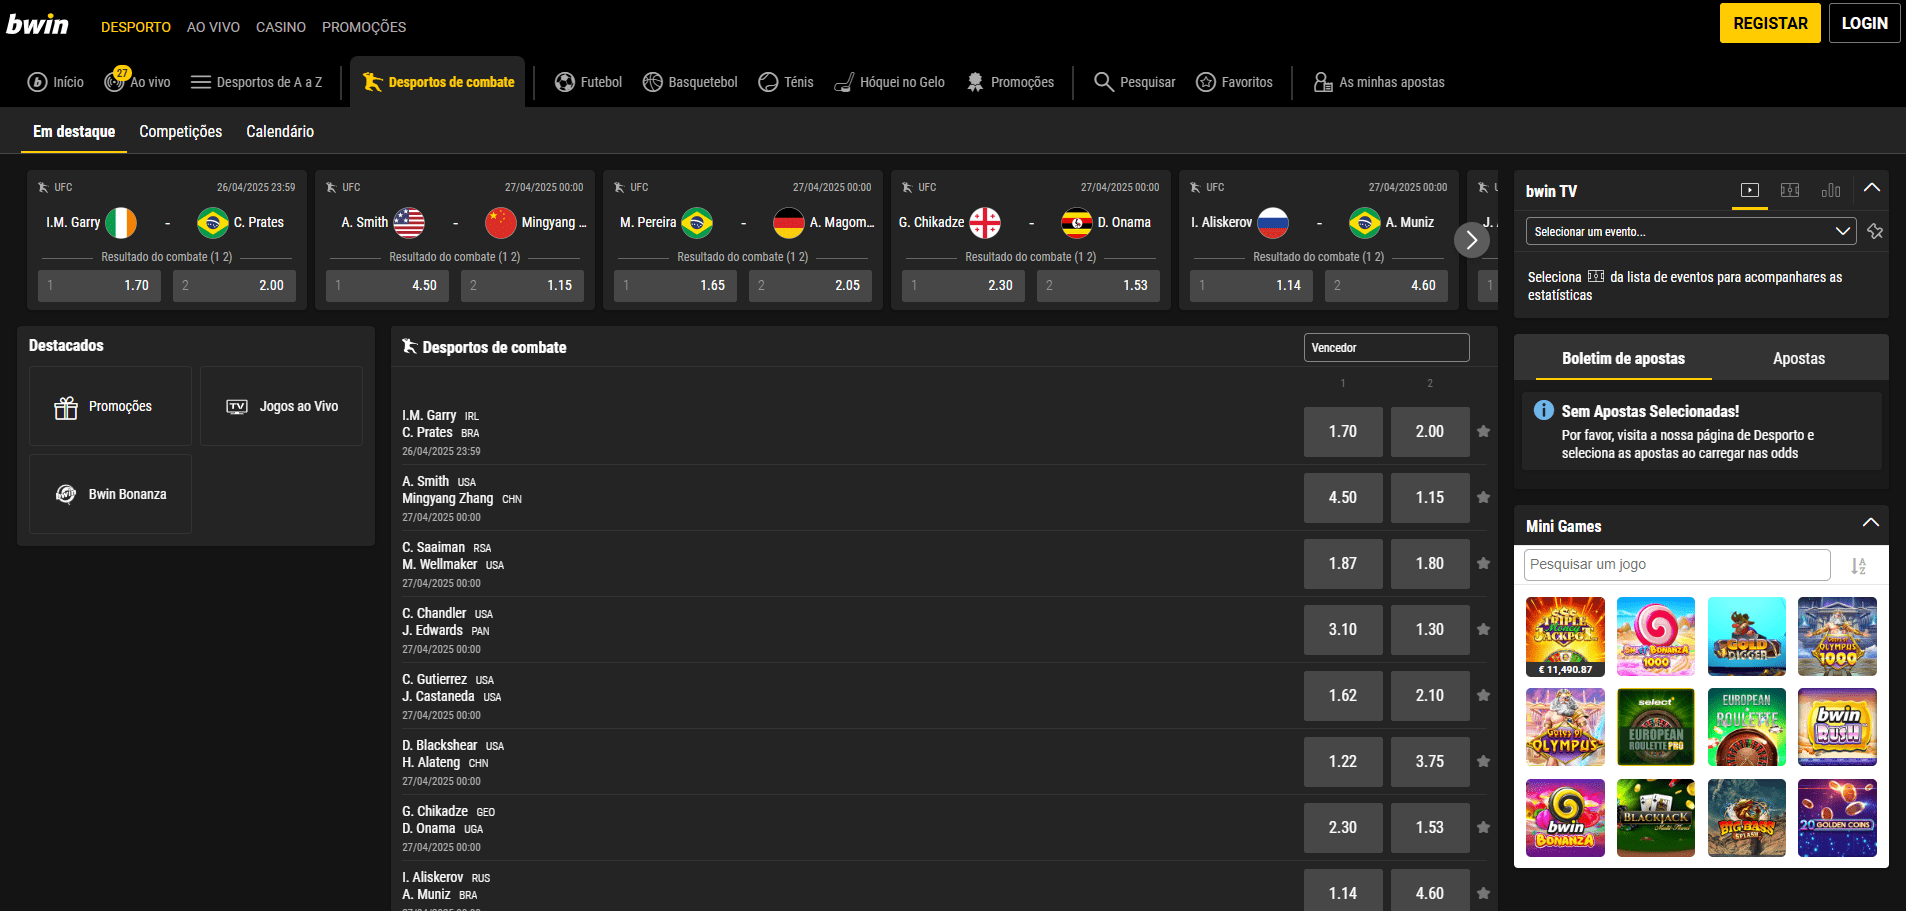Open Blackjack mini game
The width and height of the screenshot is (1906, 911).
click(x=1656, y=818)
